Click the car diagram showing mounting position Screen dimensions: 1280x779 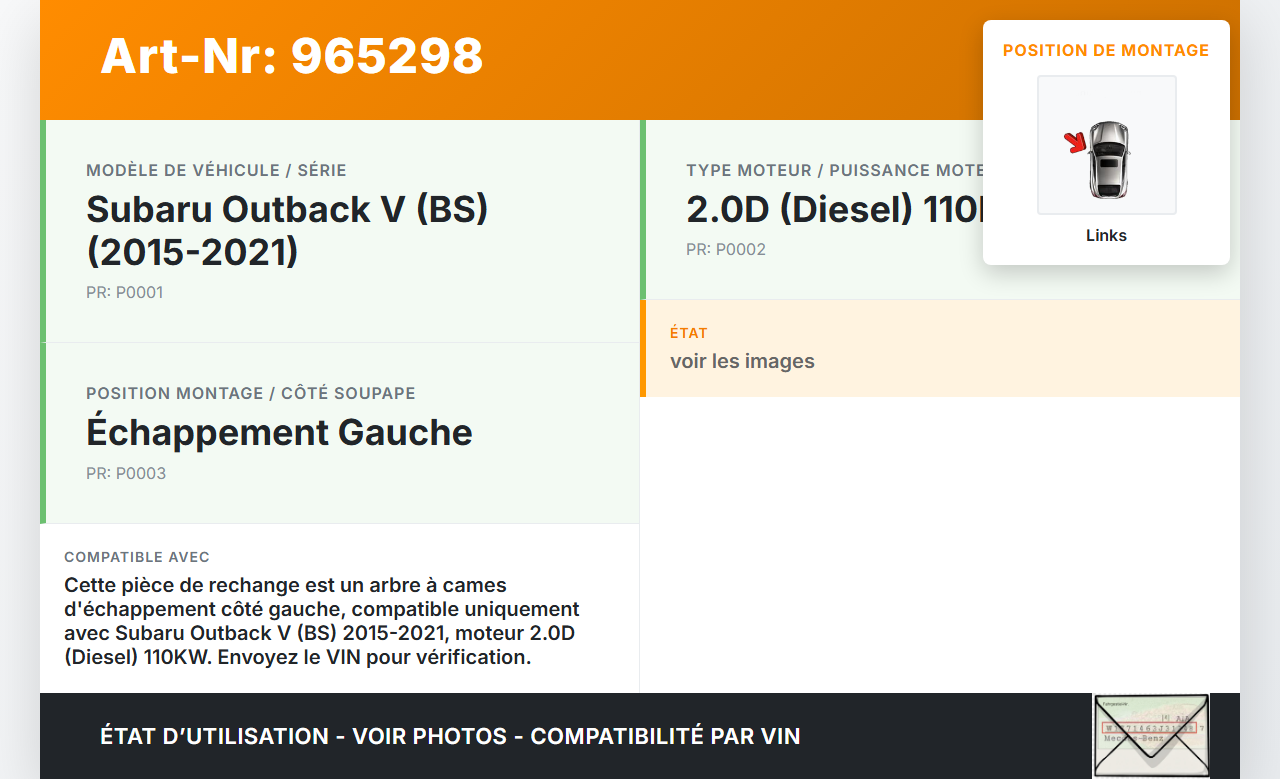[x=1106, y=144]
